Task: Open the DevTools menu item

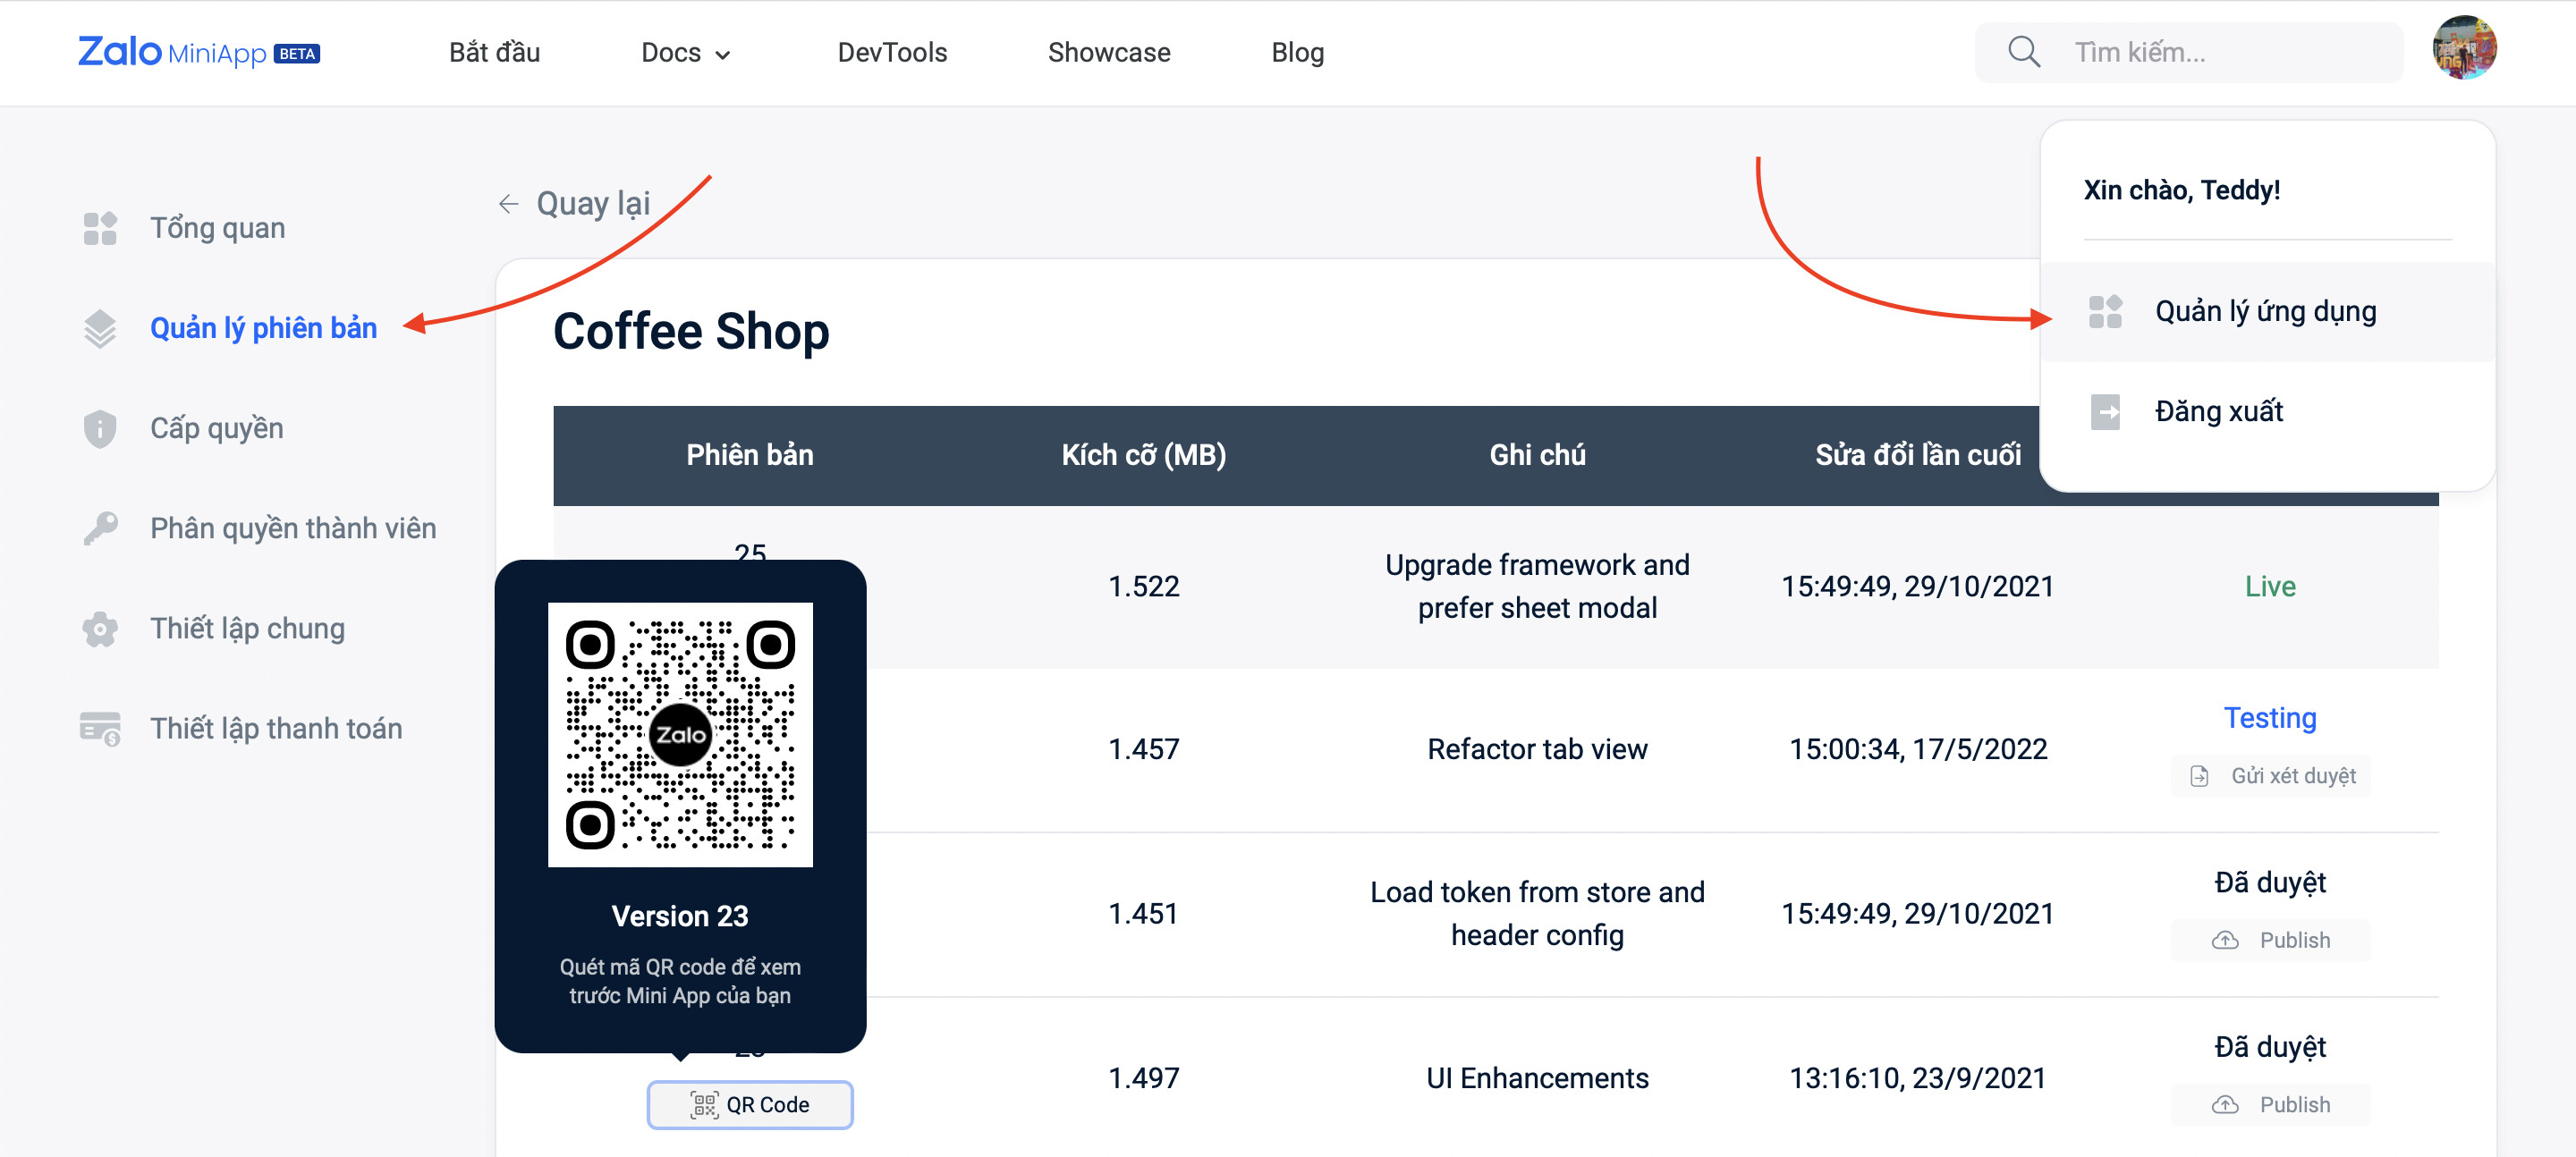Action: coord(893,52)
